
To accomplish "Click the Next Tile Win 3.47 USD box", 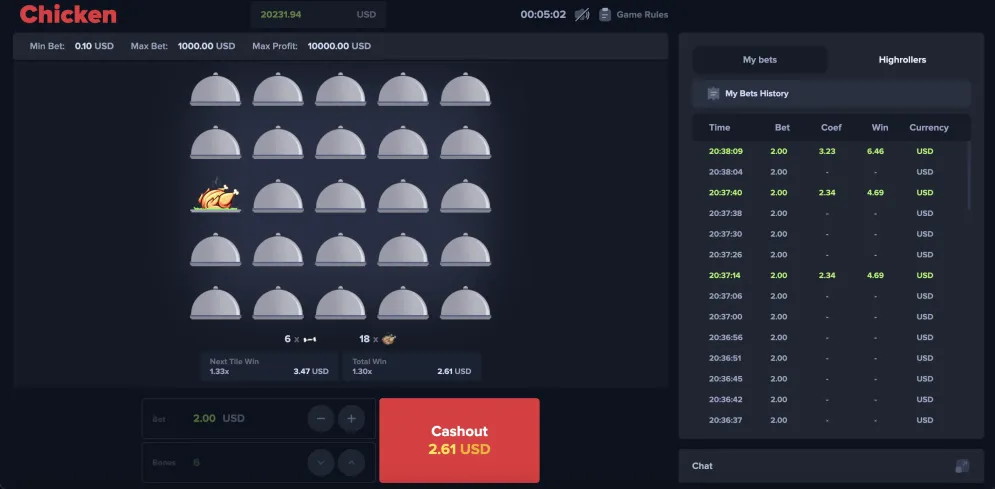I will click(x=269, y=367).
